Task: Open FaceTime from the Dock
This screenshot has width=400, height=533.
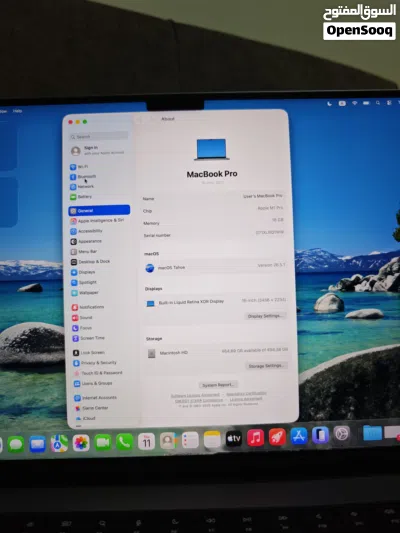Action: tap(103, 442)
